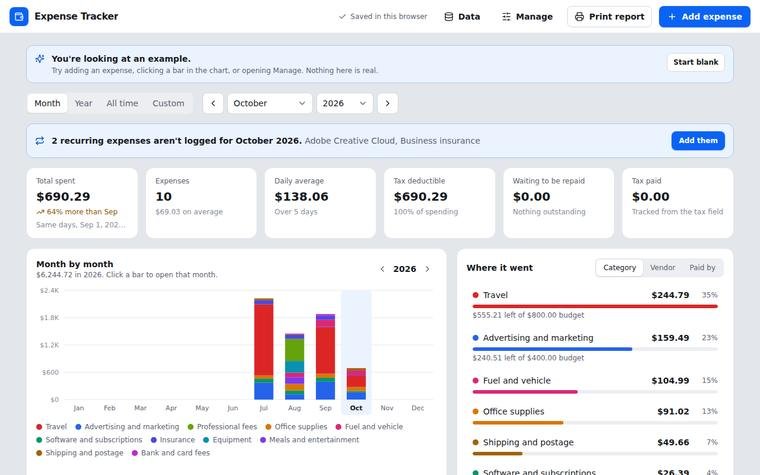Click the recurring arrows icon in the banner

point(40,141)
